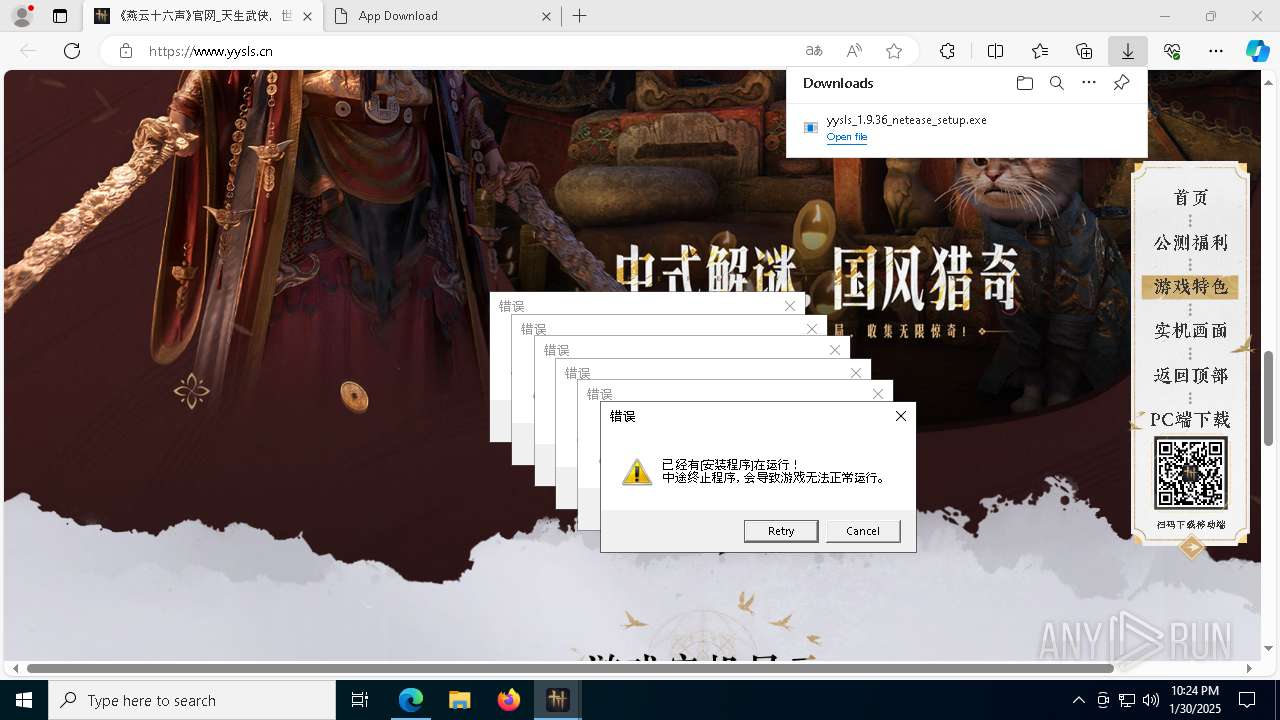Open a new browser tab
This screenshot has width=1280, height=720.
580,16
